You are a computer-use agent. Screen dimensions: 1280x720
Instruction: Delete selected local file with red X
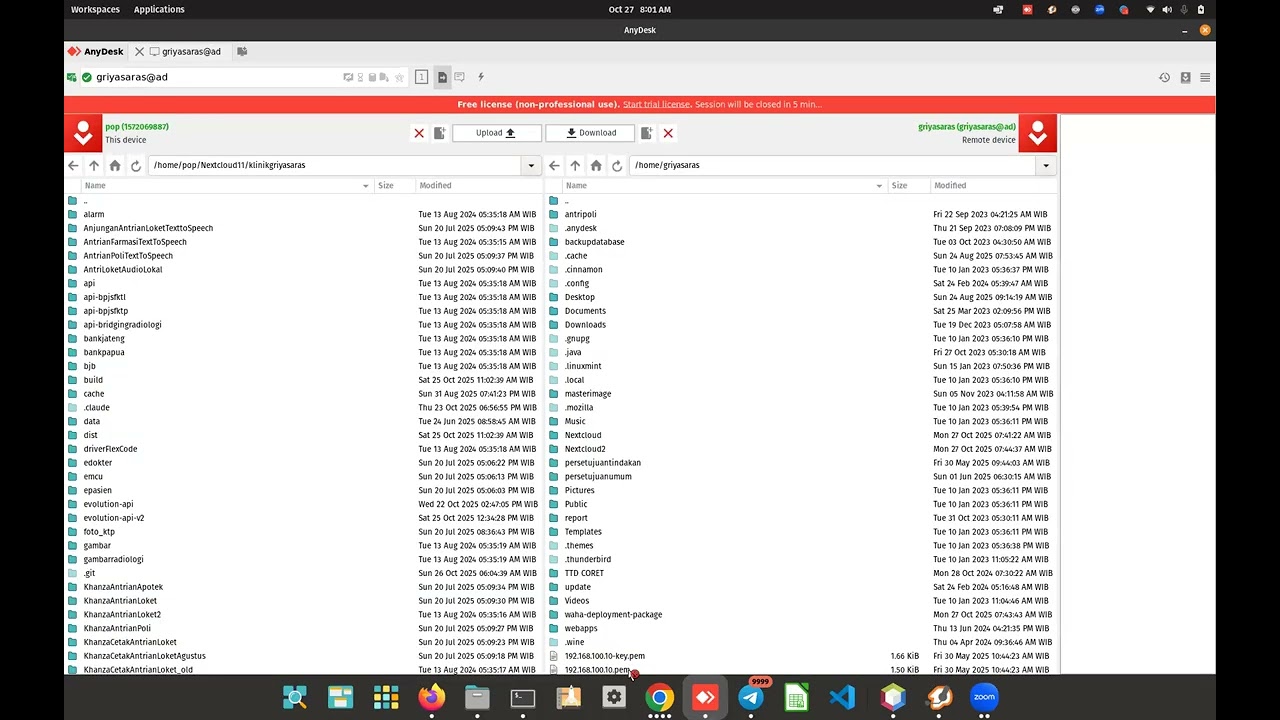[x=419, y=133]
